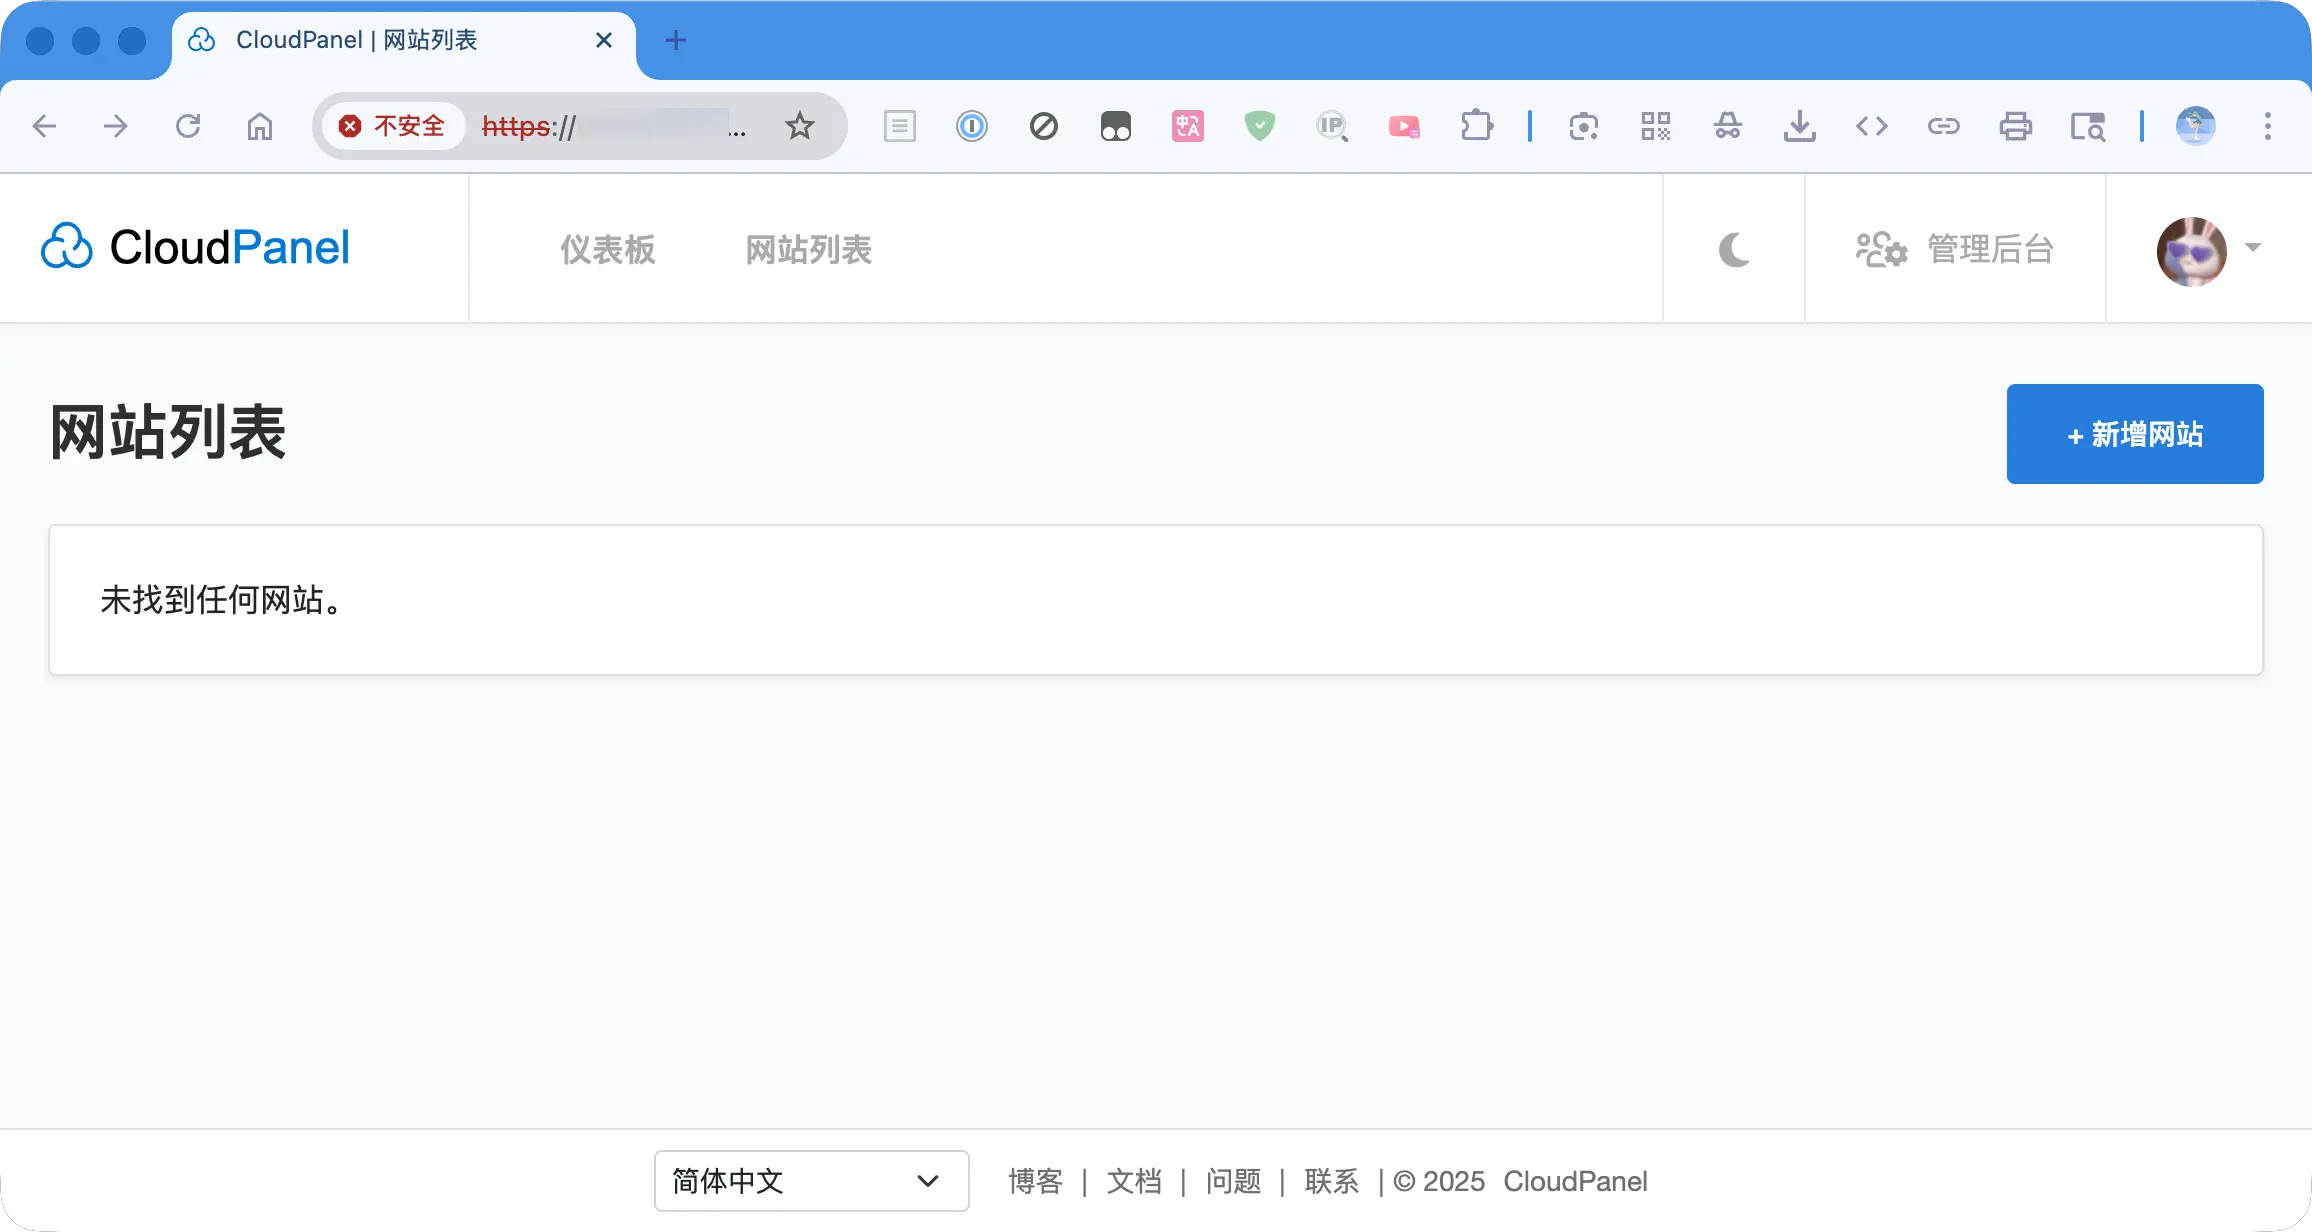This screenshot has width=2312, height=1232.
Task: Start a screenshot capture from the toolbar
Action: (x=1584, y=126)
